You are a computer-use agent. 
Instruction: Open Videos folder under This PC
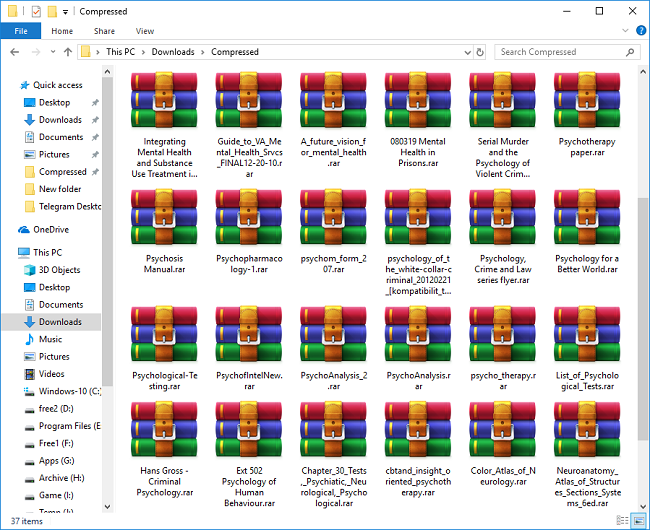click(x=51, y=374)
